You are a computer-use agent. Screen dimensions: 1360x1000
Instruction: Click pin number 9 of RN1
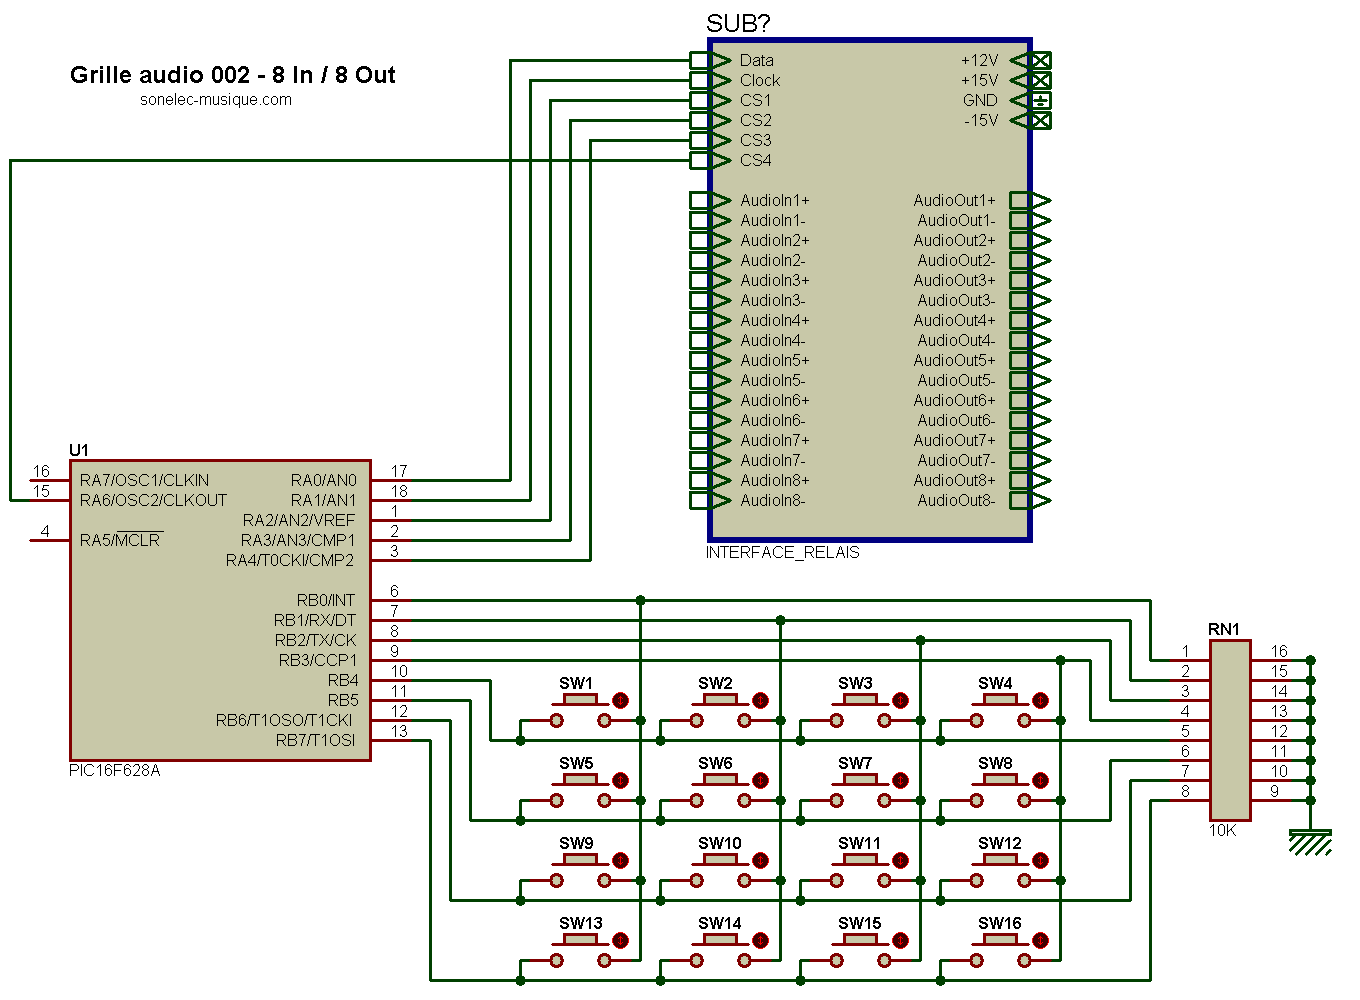click(x=1275, y=791)
